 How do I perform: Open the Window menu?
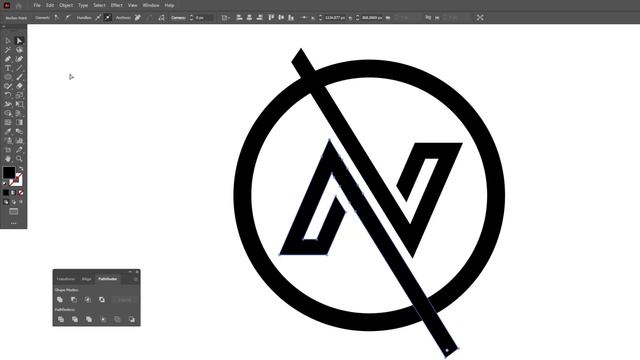pyautogui.click(x=151, y=5)
